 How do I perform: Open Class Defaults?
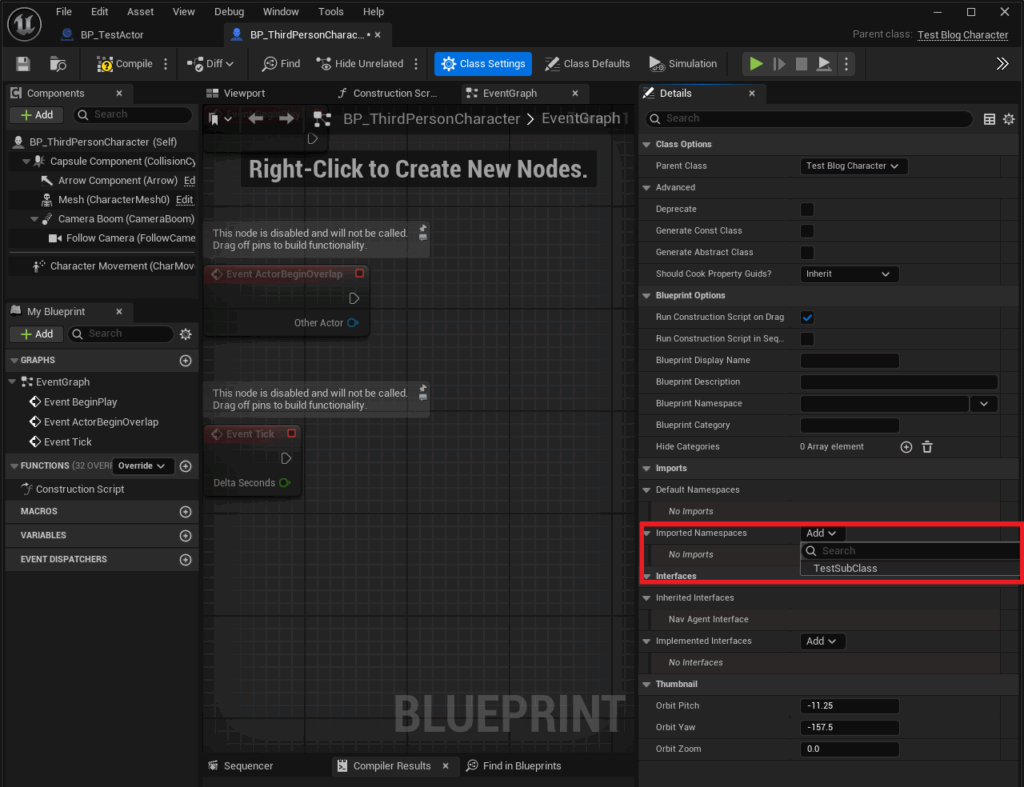(x=587, y=63)
